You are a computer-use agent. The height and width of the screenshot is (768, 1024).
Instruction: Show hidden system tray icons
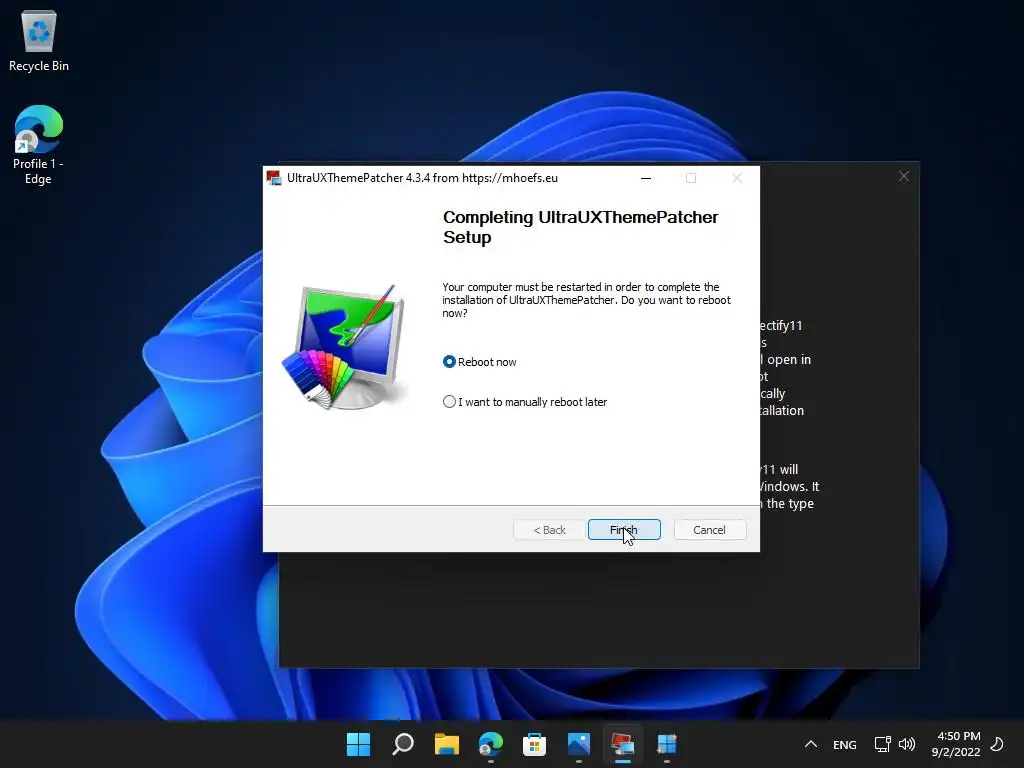tap(810, 744)
